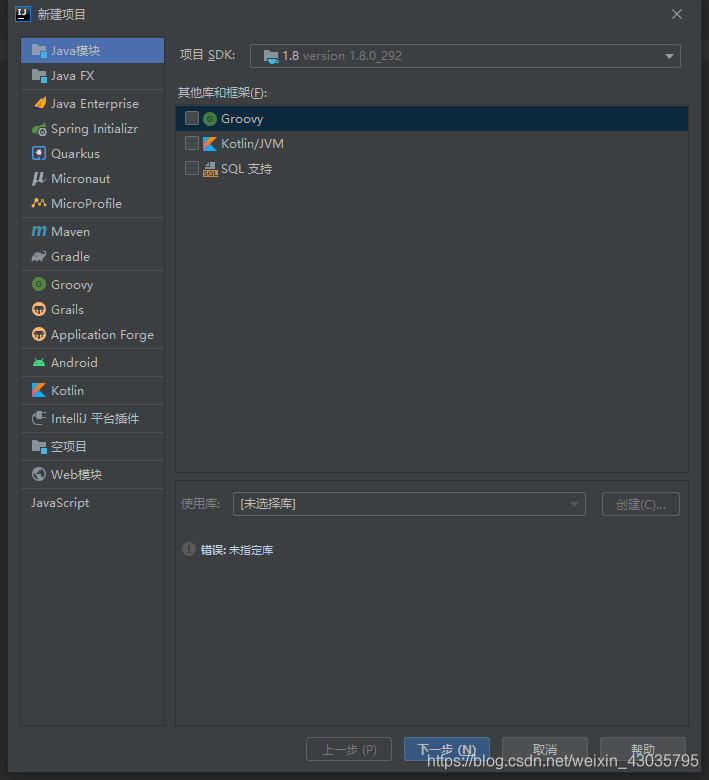Click the Maven m icon
709x780 pixels.
(39, 231)
